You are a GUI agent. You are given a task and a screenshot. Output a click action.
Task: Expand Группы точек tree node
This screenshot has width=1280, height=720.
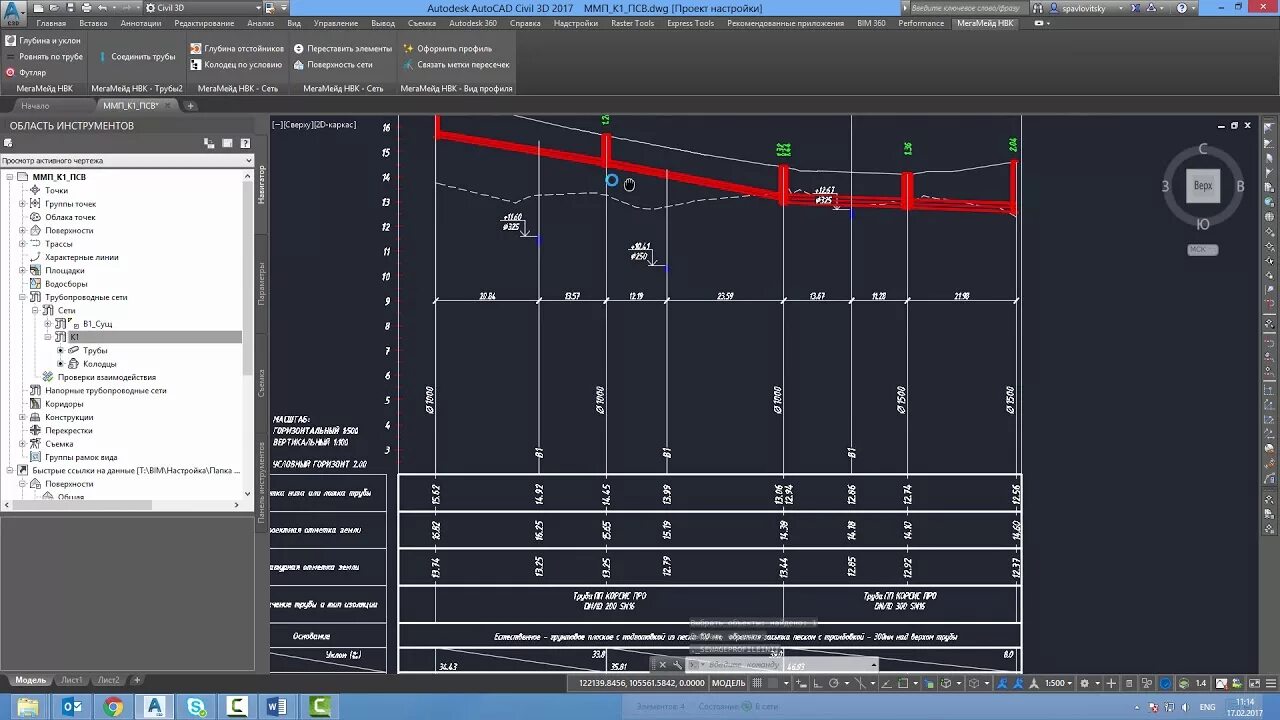[23, 204]
